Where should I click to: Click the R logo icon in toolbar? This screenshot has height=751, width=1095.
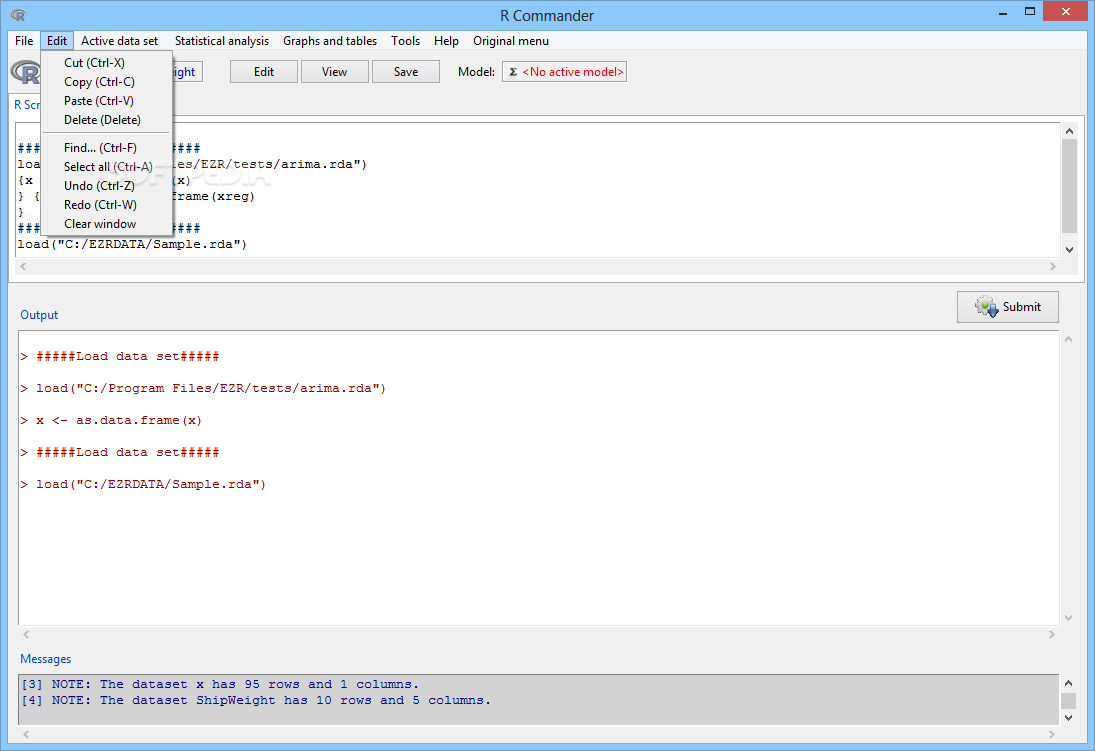coord(26,72)
